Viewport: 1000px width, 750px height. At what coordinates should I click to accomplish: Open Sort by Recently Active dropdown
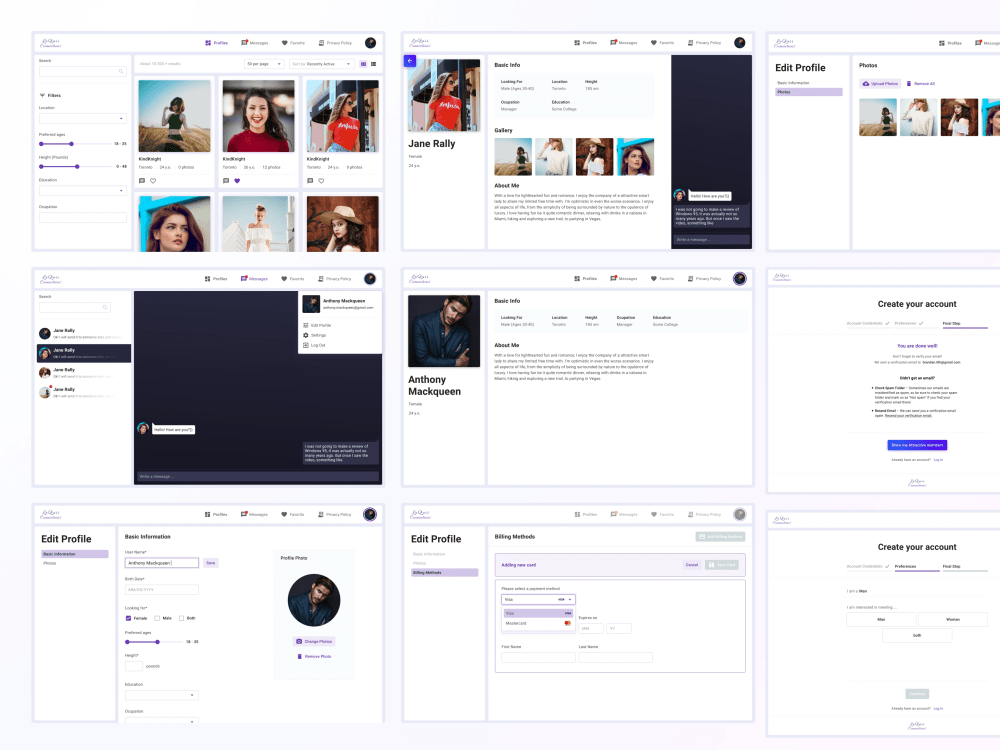pos(321,64)
